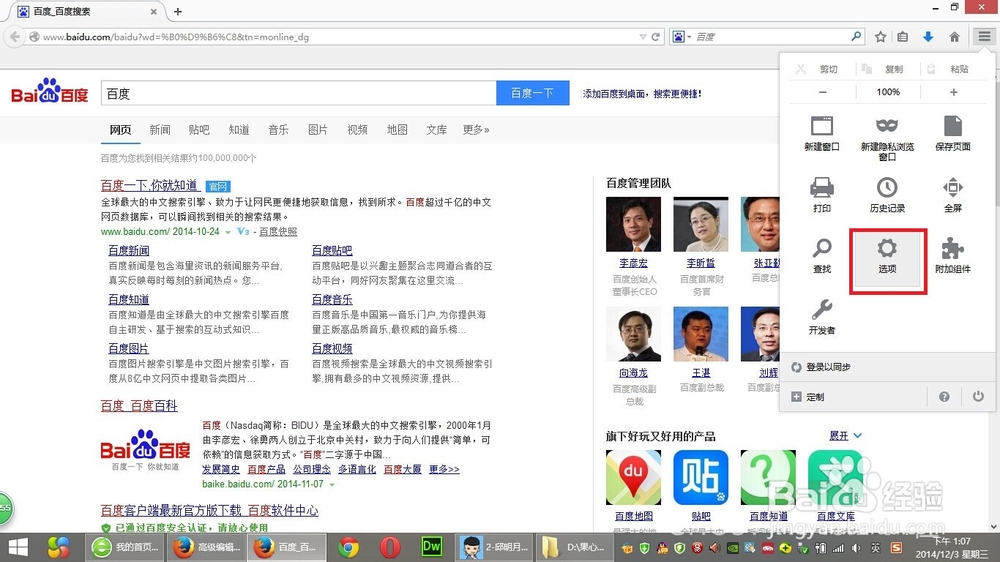Open Customize entry in Firefox menu
Viewport: 1000px width, 562px height.
[807, 397]
